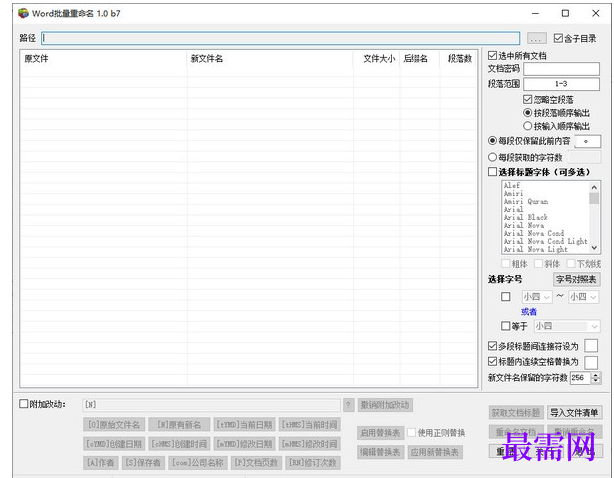This screenshot has width=614, height=478.
Task: Enable 选择标题字体（可多选） checkbox
Action: tap(492, 172)
